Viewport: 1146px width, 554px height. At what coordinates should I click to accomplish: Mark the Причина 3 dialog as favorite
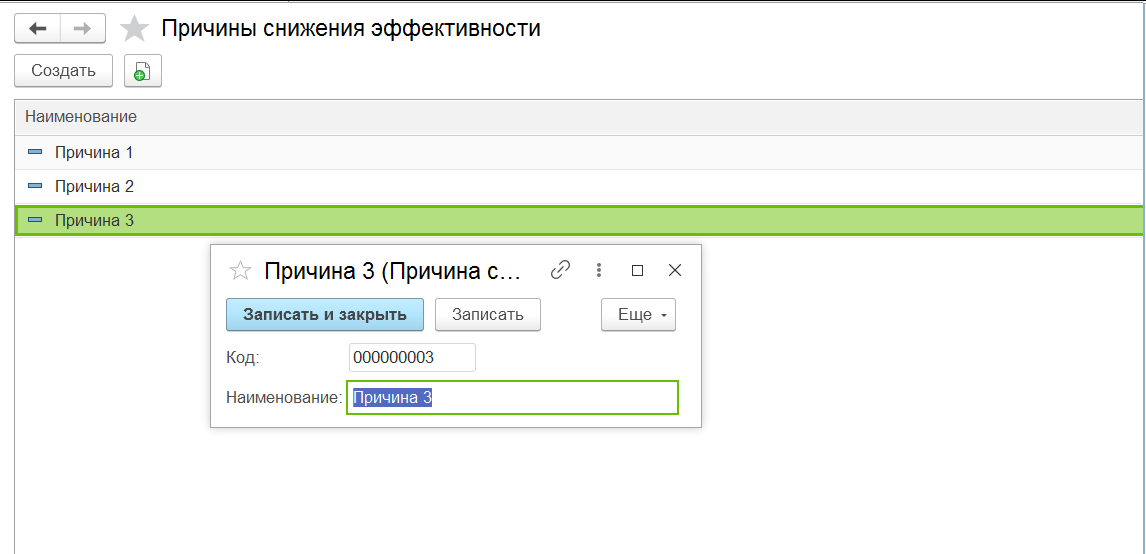click(240, 270)
